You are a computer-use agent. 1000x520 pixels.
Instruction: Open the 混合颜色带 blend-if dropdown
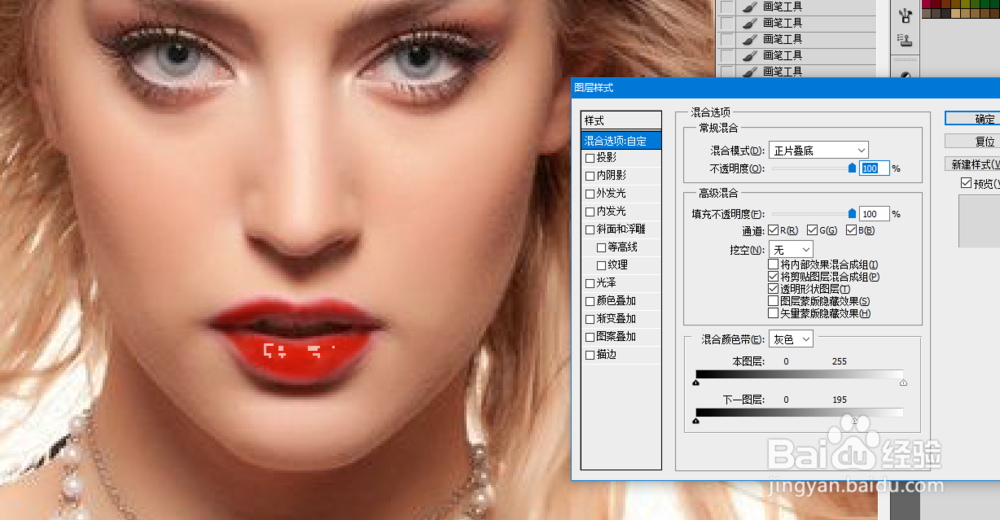click(791, 339)
